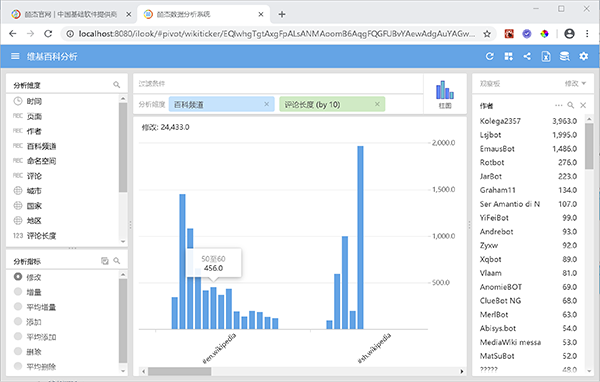Select the 增量 measure radio button
The height and width of the screenshot is (382, 600).
[18, 291]
